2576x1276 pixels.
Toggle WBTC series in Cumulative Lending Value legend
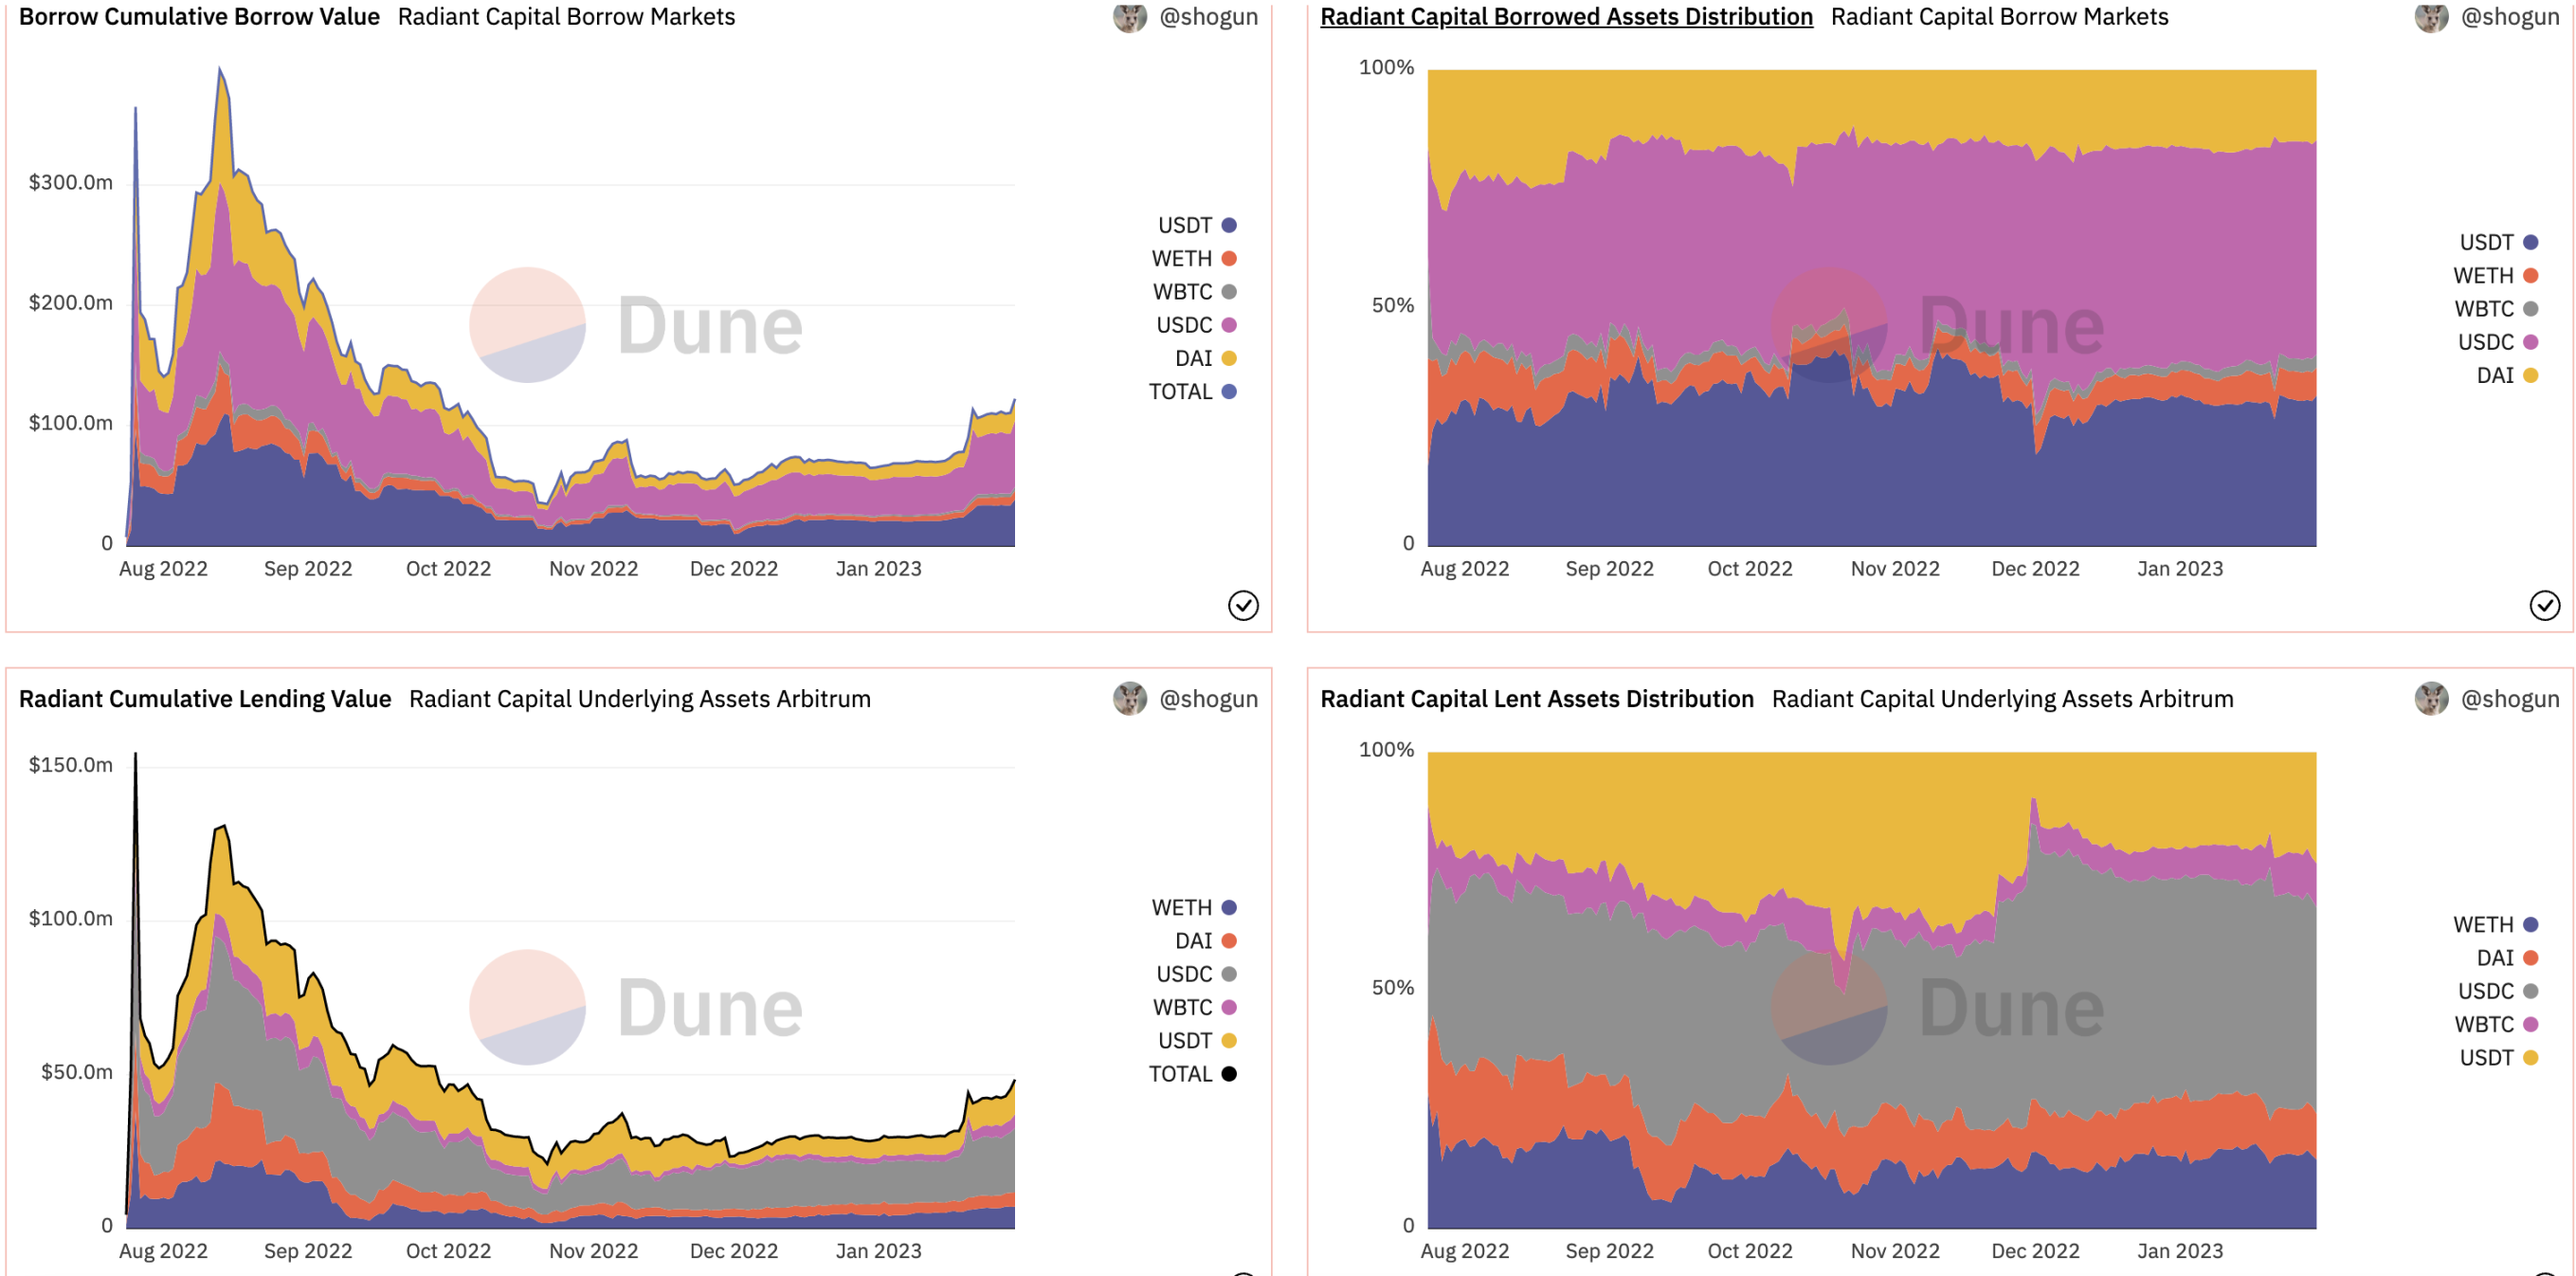(1194, 1007)
